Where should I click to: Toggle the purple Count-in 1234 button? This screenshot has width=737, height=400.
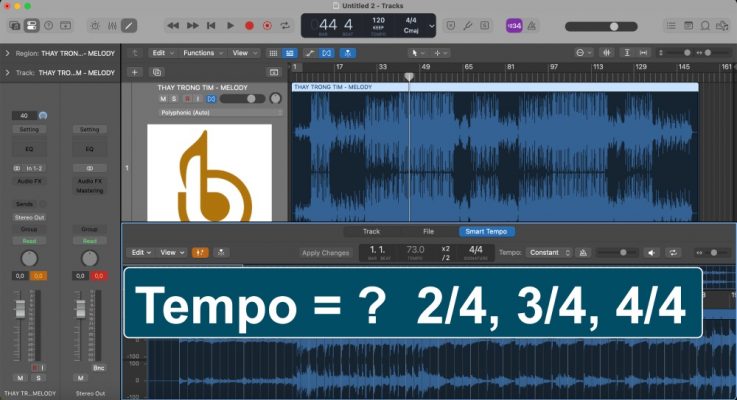[514, 25]
